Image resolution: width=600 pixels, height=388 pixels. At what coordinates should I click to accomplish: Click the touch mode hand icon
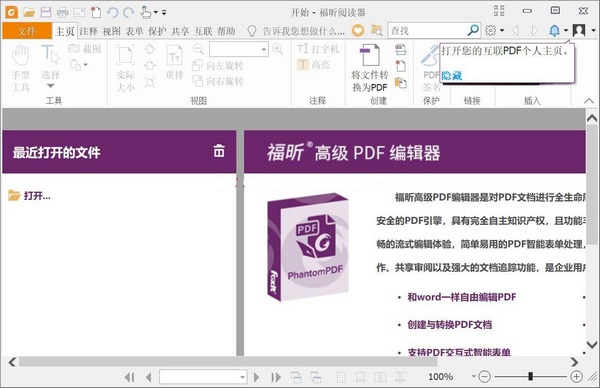coord(145,12)
